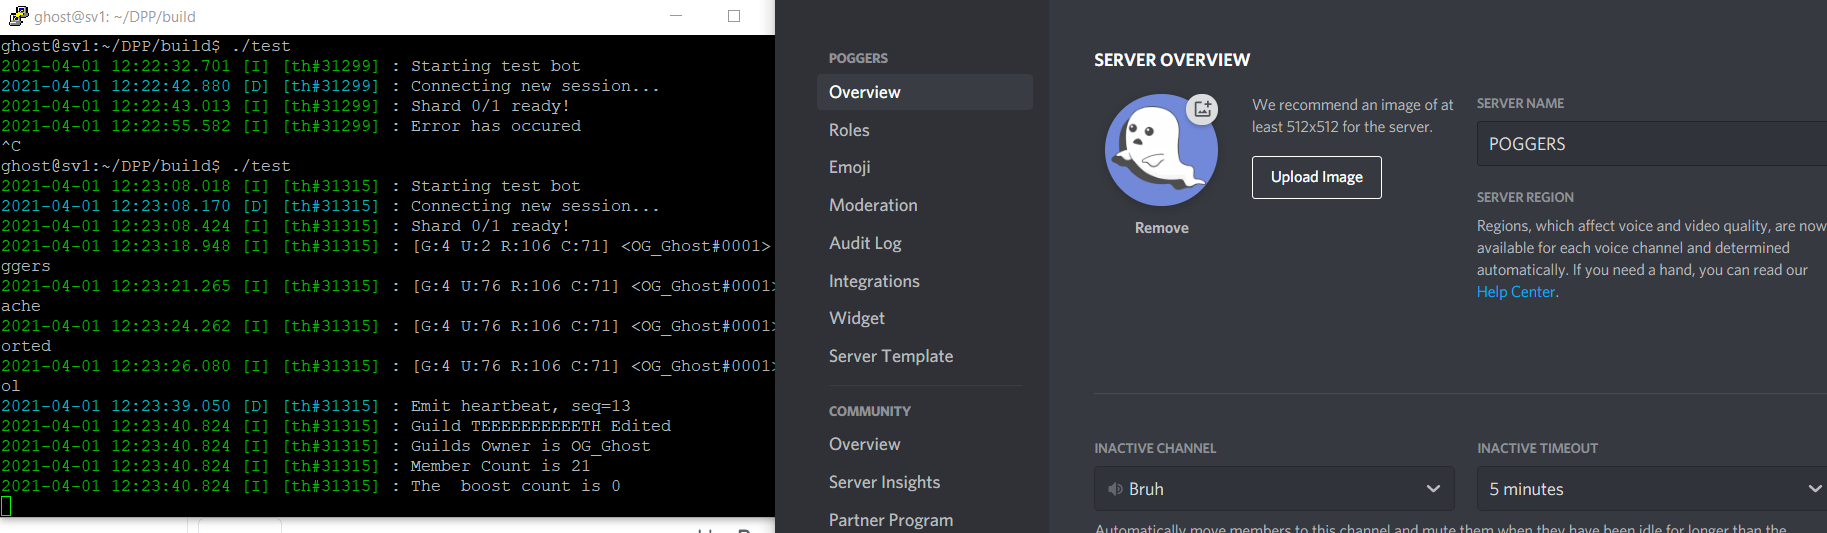Image resolution: width=1827 pixels, height=533 pixels.
Task: Open the Help Center link
Action: pyautogui.click(x=1516, y=292)
